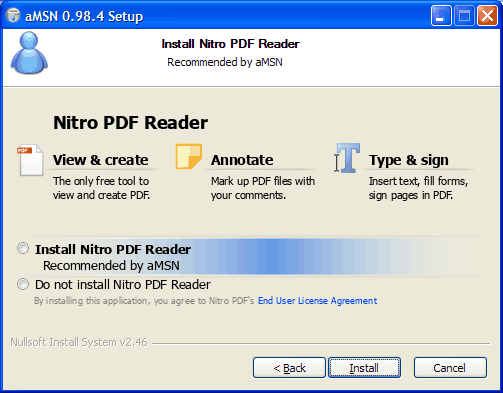This screenshot has height=393, width=503.
Task: Close the aMSN 0.98.4 Setup window
Action: [x=487, y=15]
